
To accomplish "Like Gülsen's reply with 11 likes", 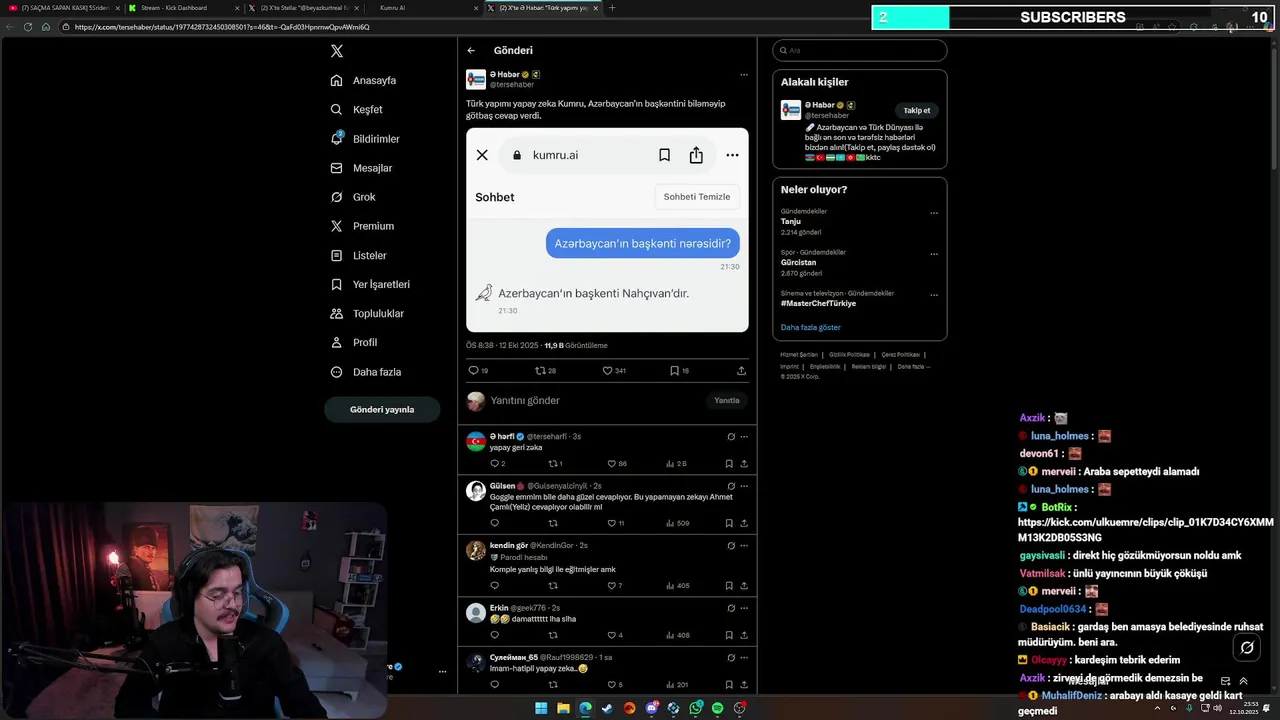I will [x=616, y=523].
